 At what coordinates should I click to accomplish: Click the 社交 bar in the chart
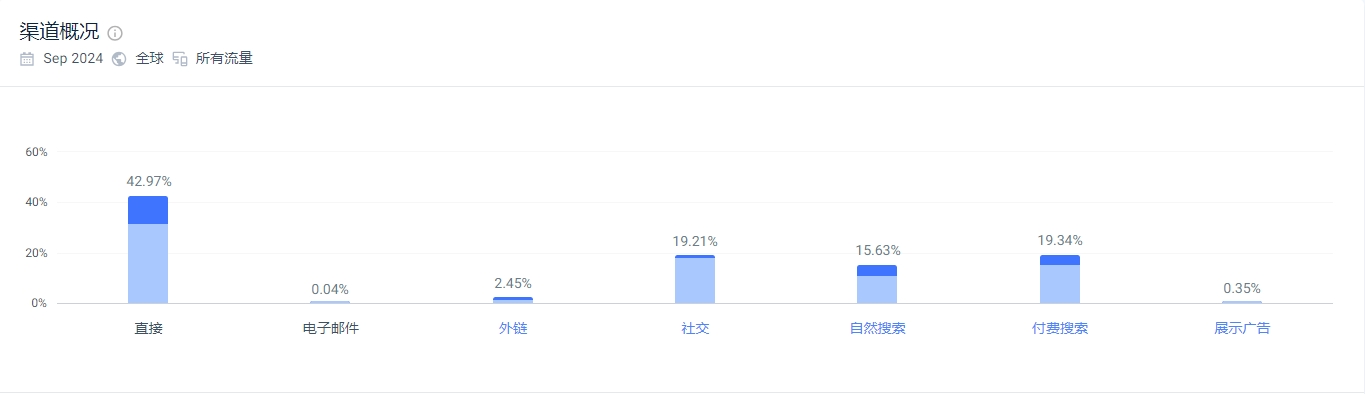[695, 279]
